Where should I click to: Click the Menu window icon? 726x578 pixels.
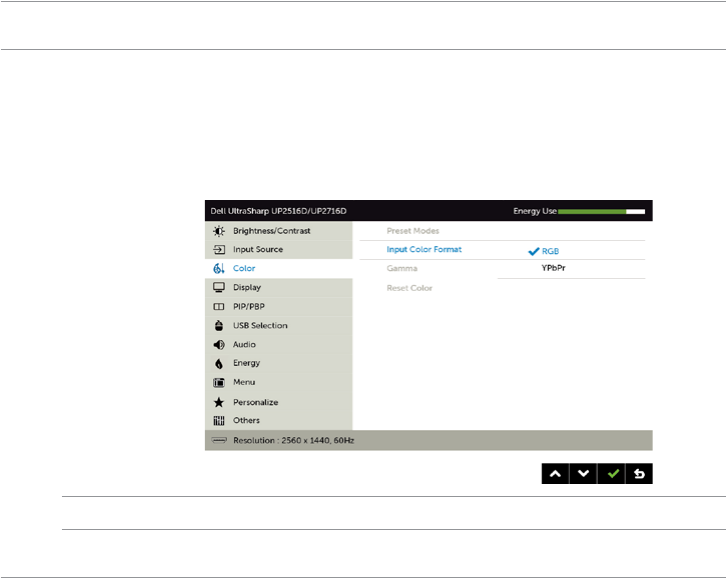pos(219,383)
